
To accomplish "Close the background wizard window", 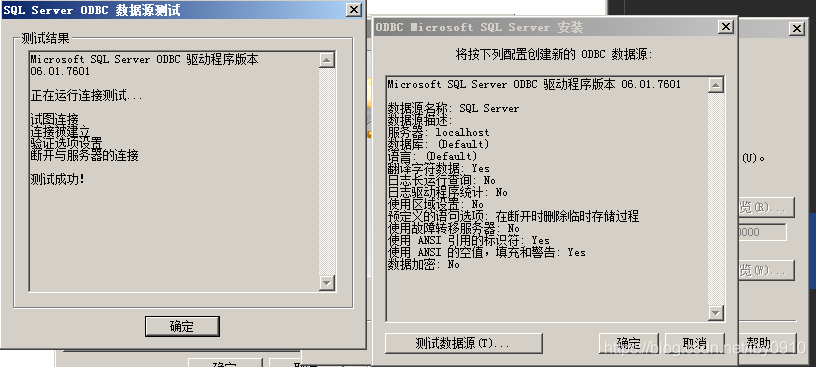I will pyautogui.click(x=797, y=29).
